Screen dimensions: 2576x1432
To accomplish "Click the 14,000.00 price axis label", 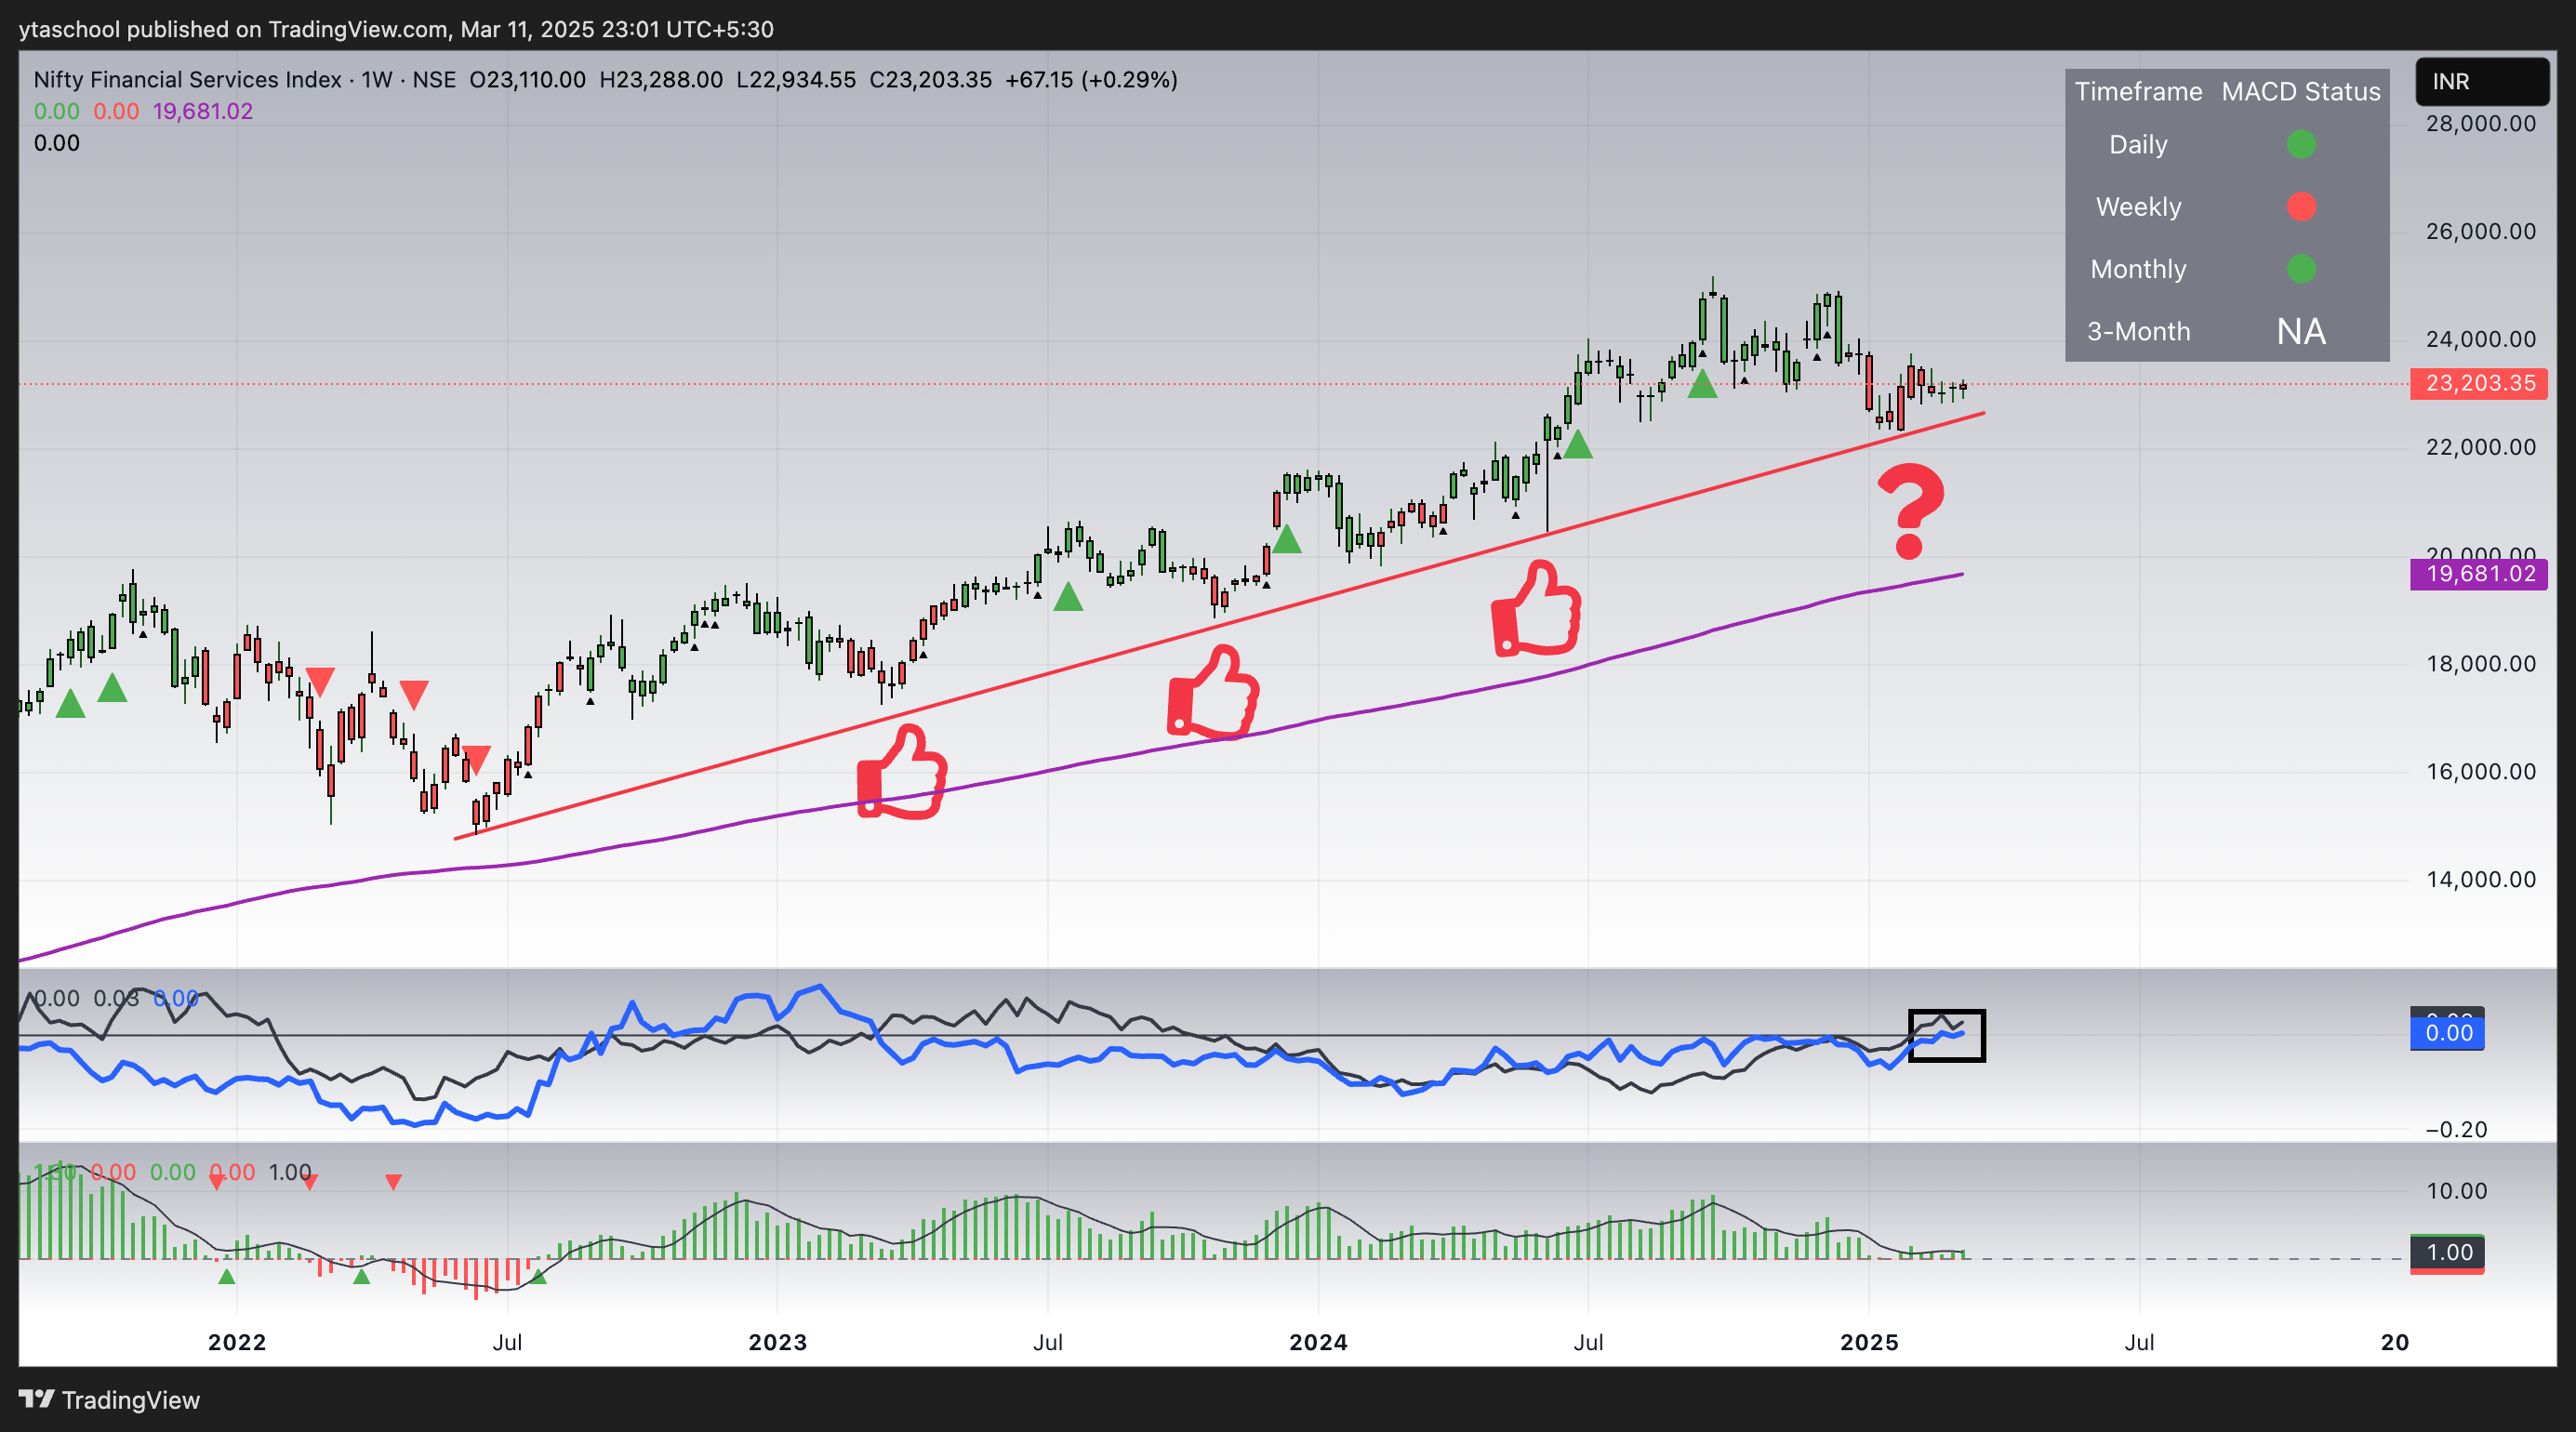I will 2481,880.
